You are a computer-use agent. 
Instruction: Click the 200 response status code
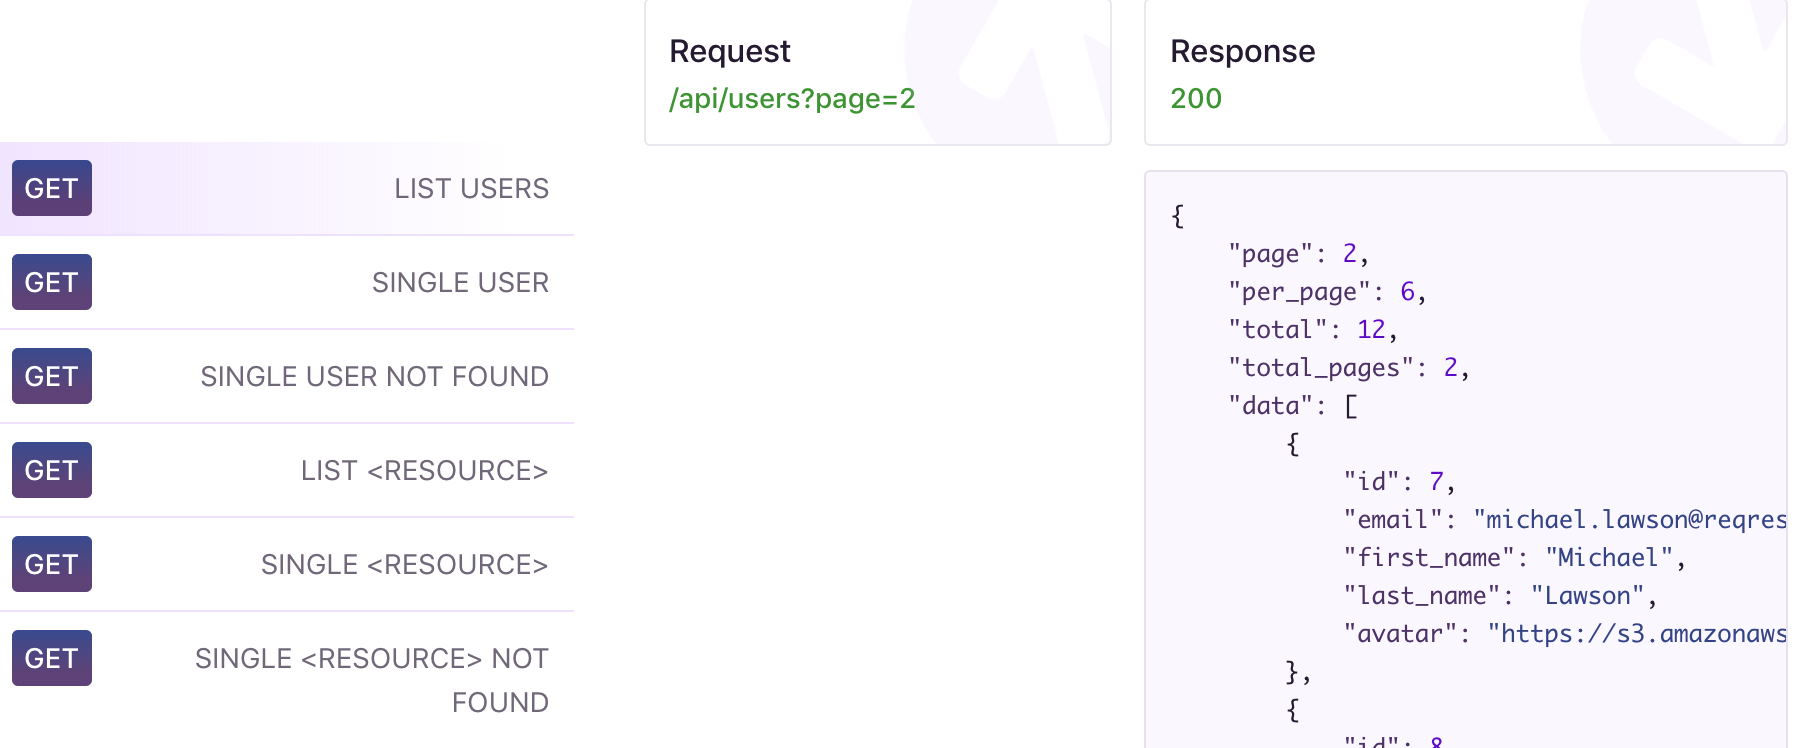click(x=1196, y=98)
